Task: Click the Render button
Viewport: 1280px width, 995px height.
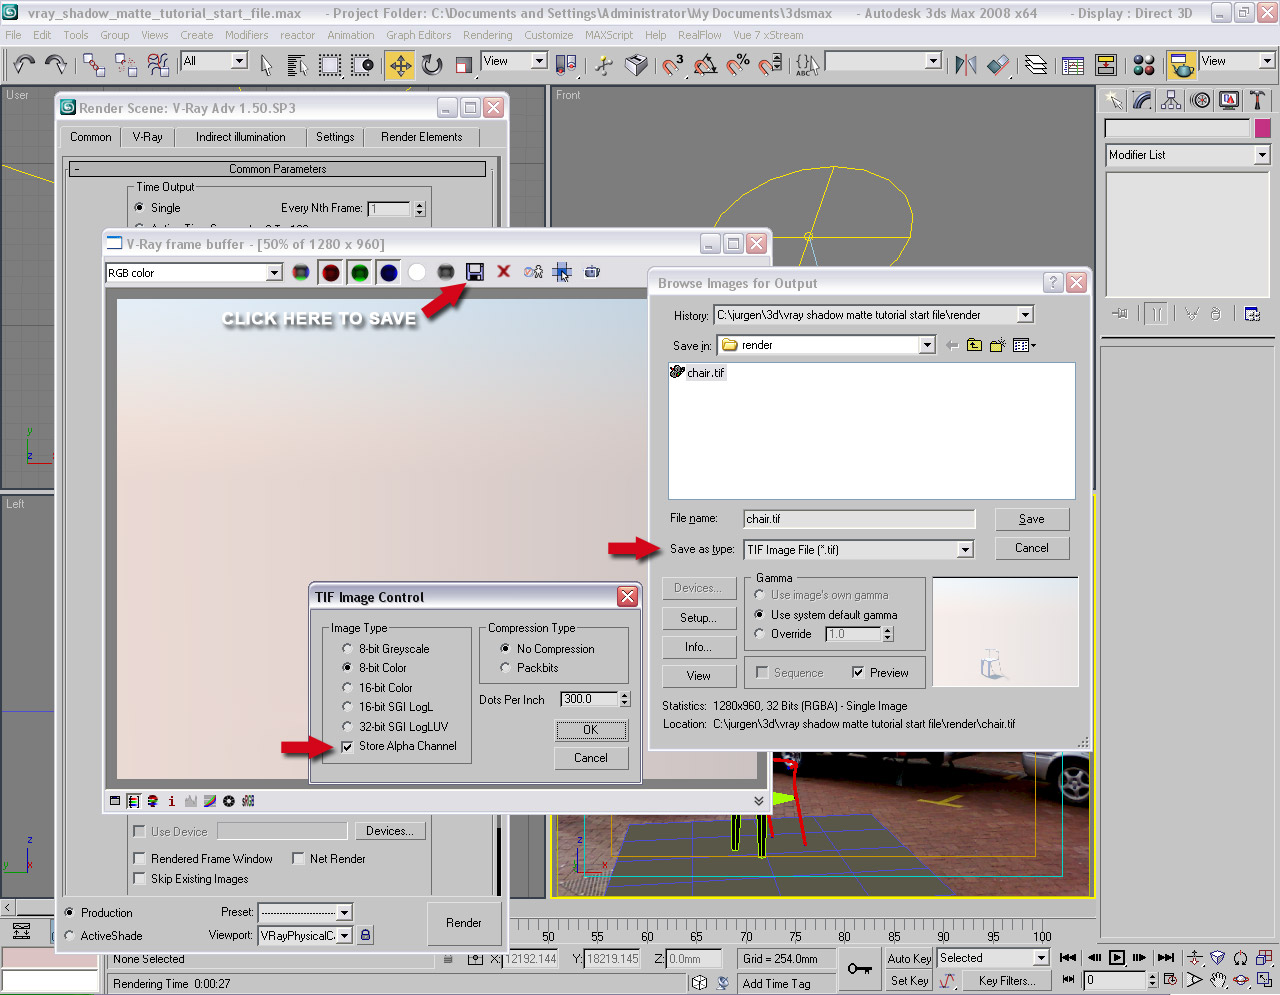Action: 464,923
